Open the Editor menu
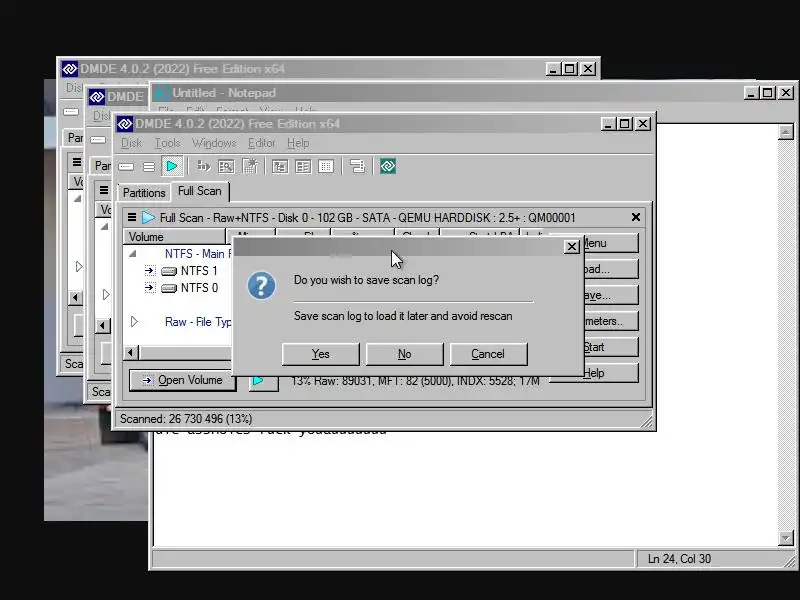Image resolution: width=800 pixels, height=600 pixels. (x=262, y=143)
